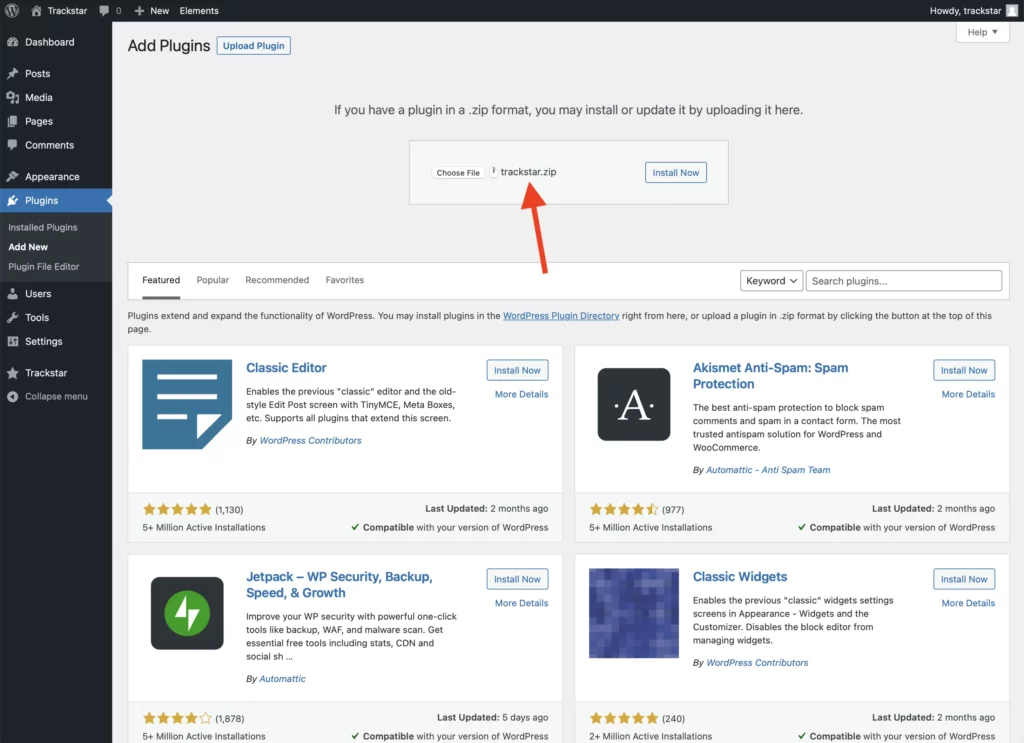Click the user avatar in the admin bar
The image size is (1024, 743).
(1012, 10)
